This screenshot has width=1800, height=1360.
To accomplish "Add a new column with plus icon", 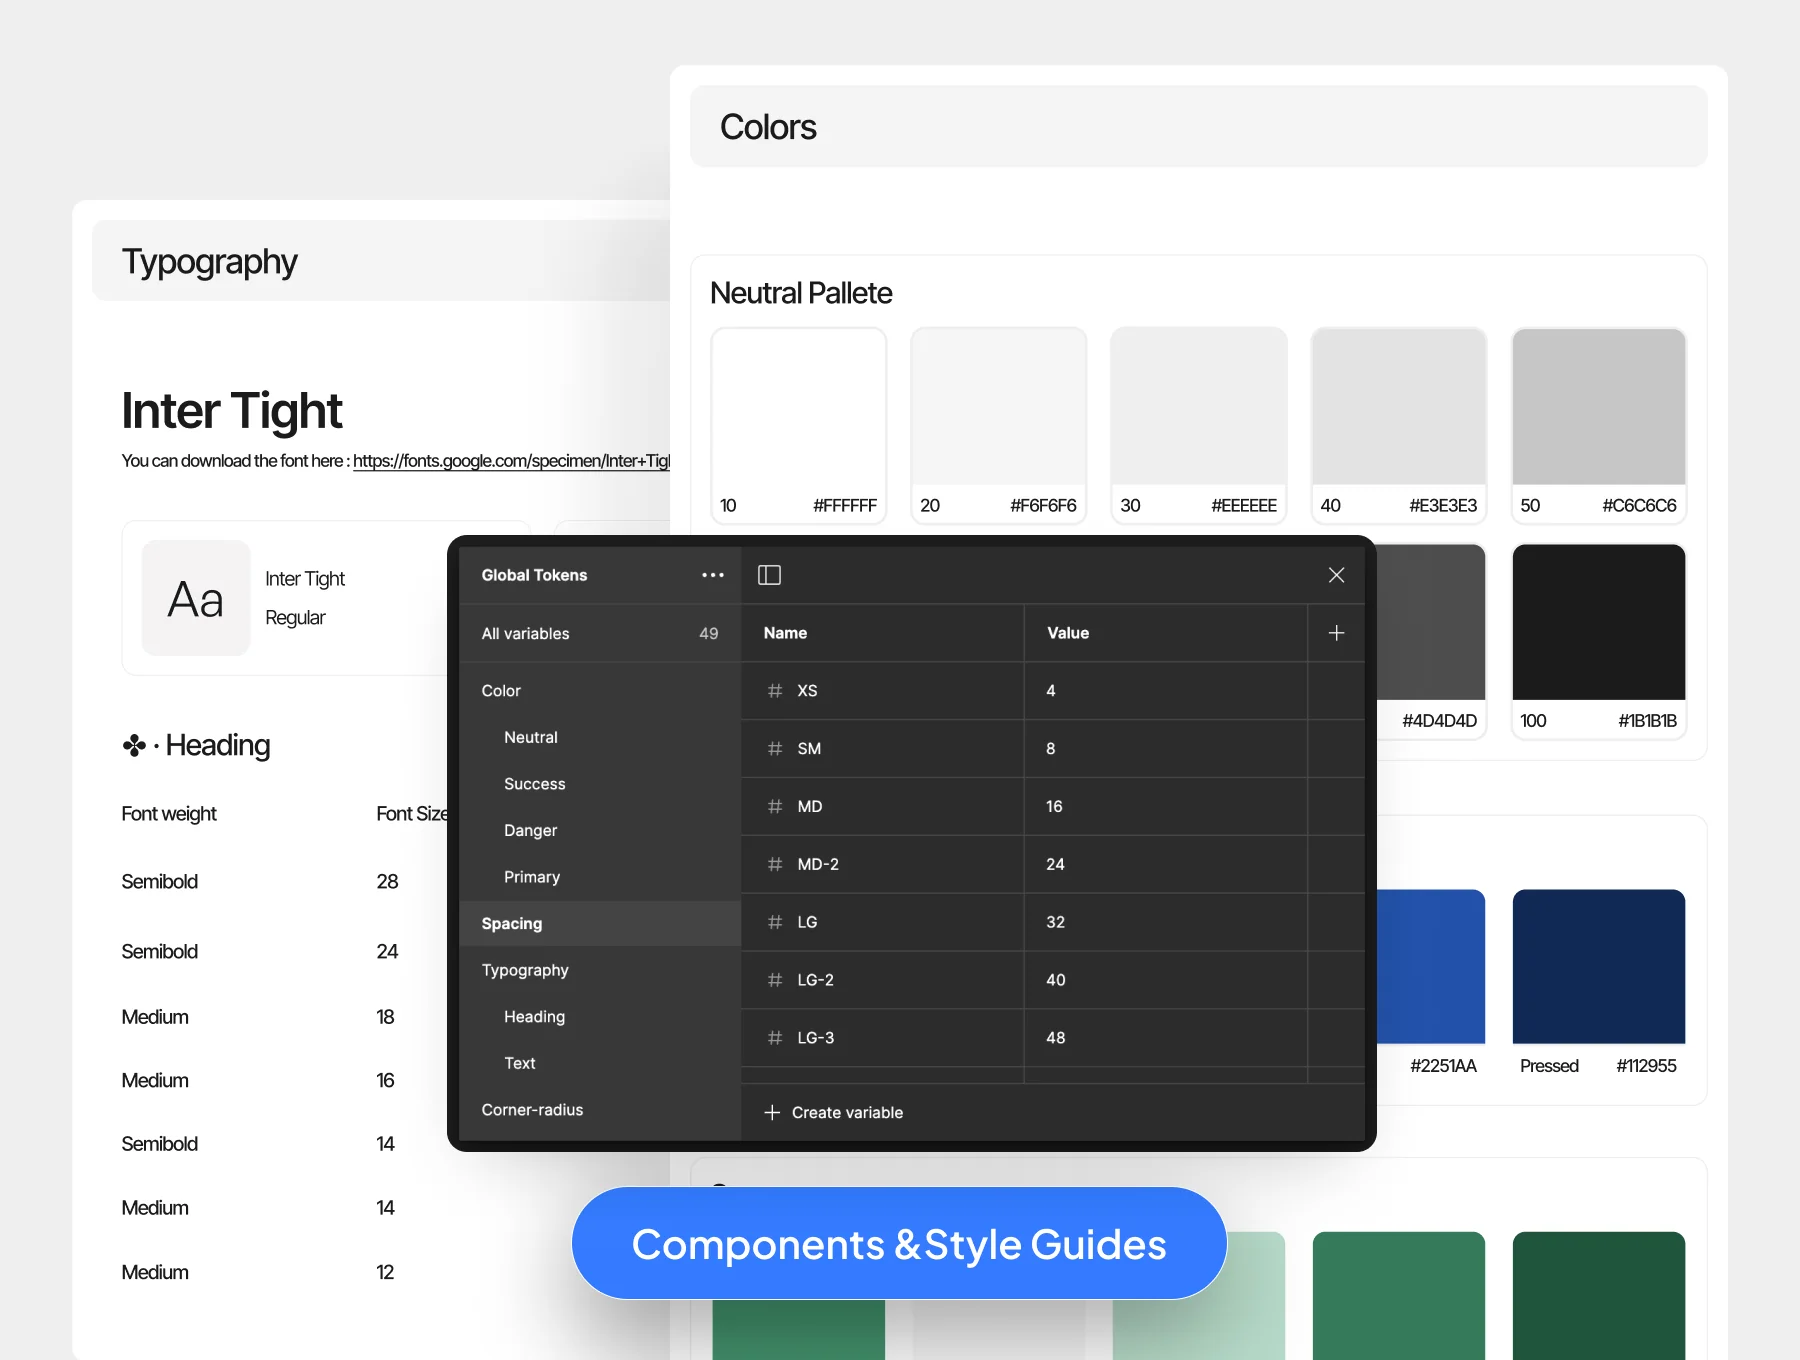I will pos(1336,633).
